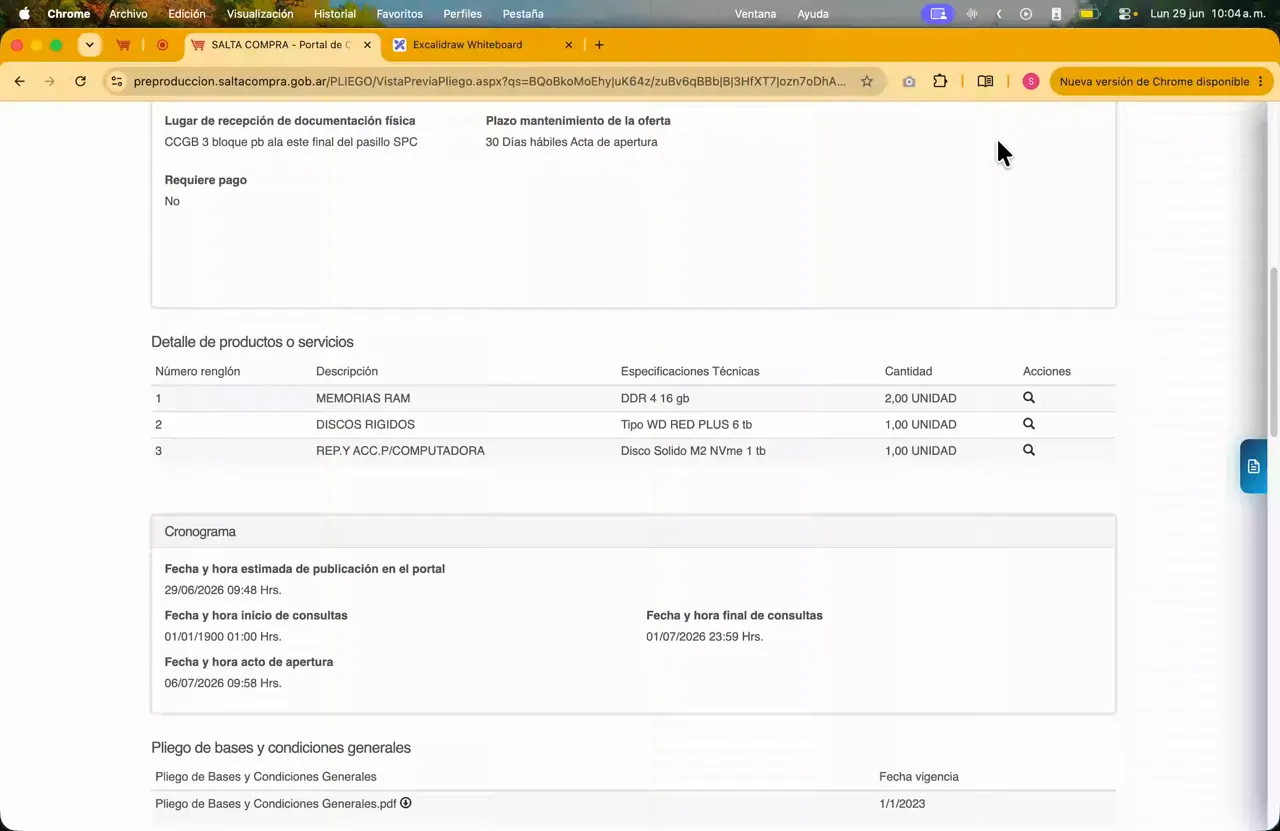Click the page vertical scrollbar
Image resolution: width=1280 pixels, height=831 pixels.
1274,350
